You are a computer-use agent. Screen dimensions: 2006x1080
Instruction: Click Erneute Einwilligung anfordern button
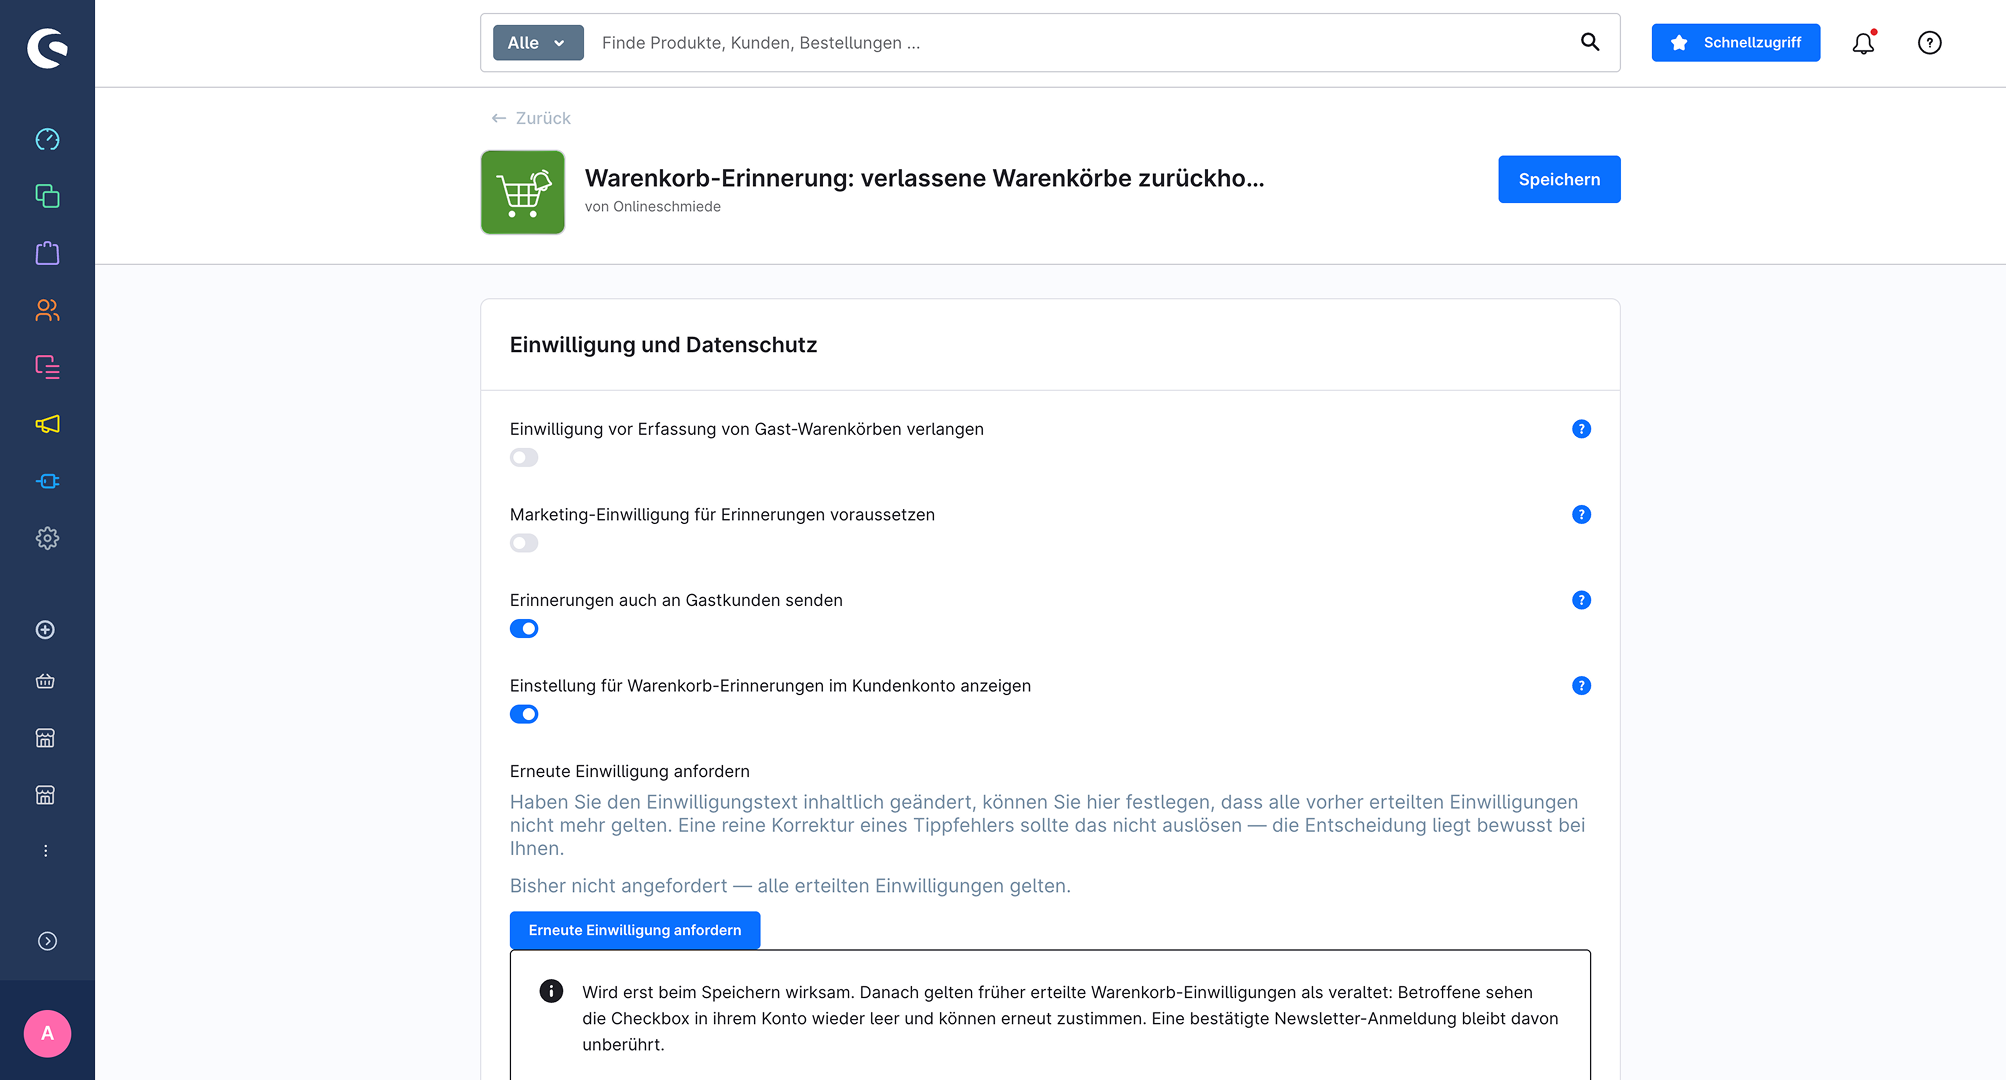[635, 930]
